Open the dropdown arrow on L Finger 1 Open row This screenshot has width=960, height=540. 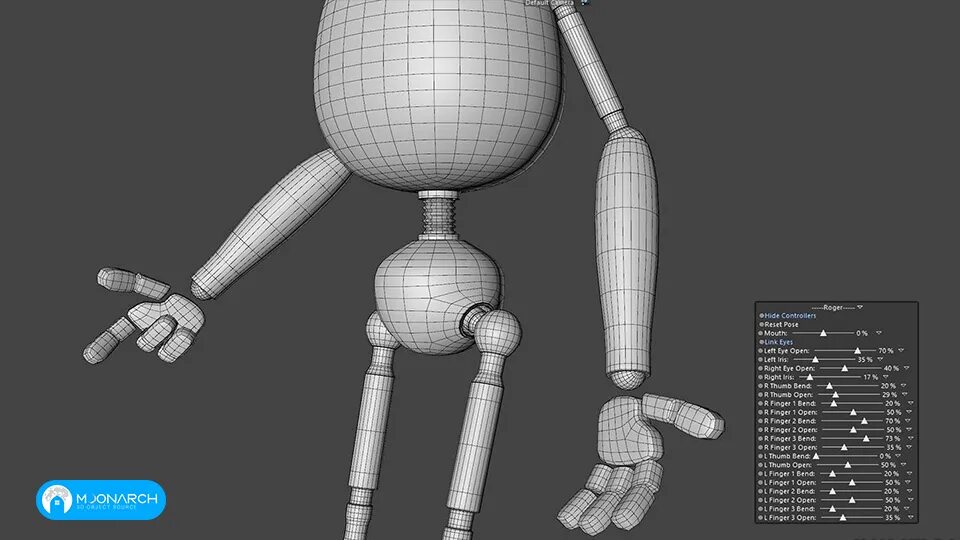[x=907, y=482]
